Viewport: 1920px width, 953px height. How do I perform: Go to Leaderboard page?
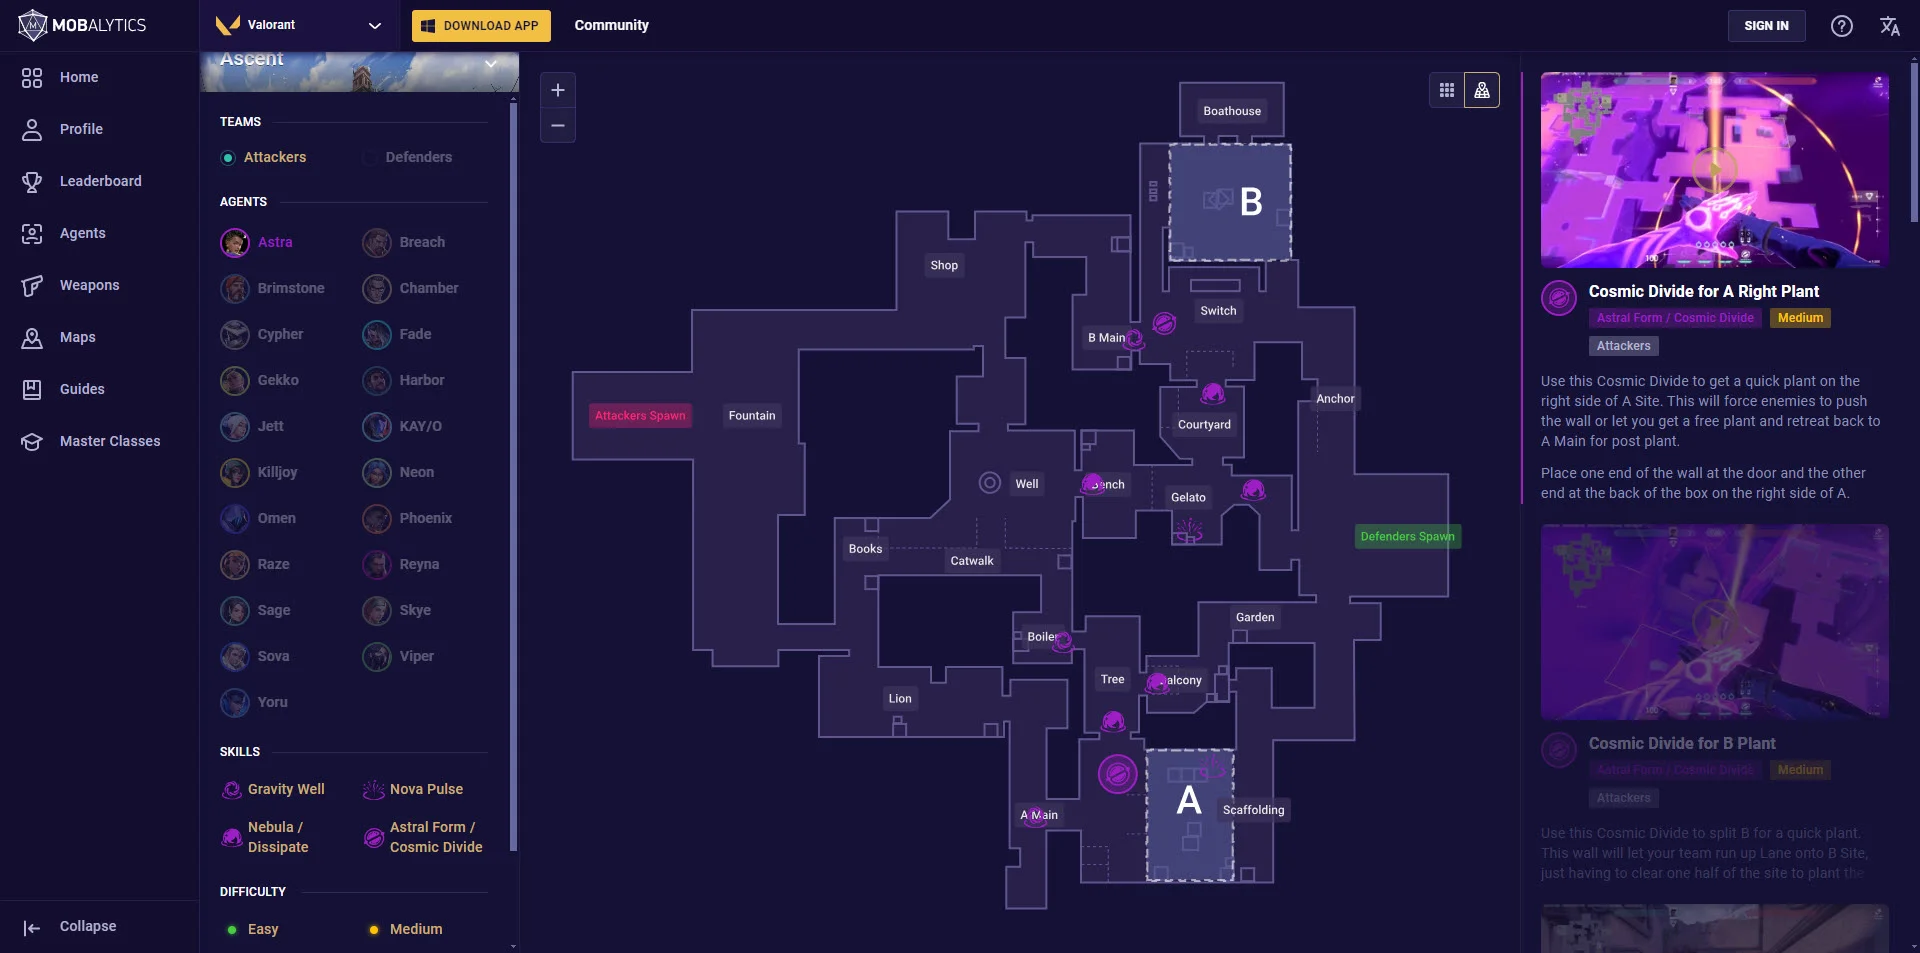coord(100,181)
